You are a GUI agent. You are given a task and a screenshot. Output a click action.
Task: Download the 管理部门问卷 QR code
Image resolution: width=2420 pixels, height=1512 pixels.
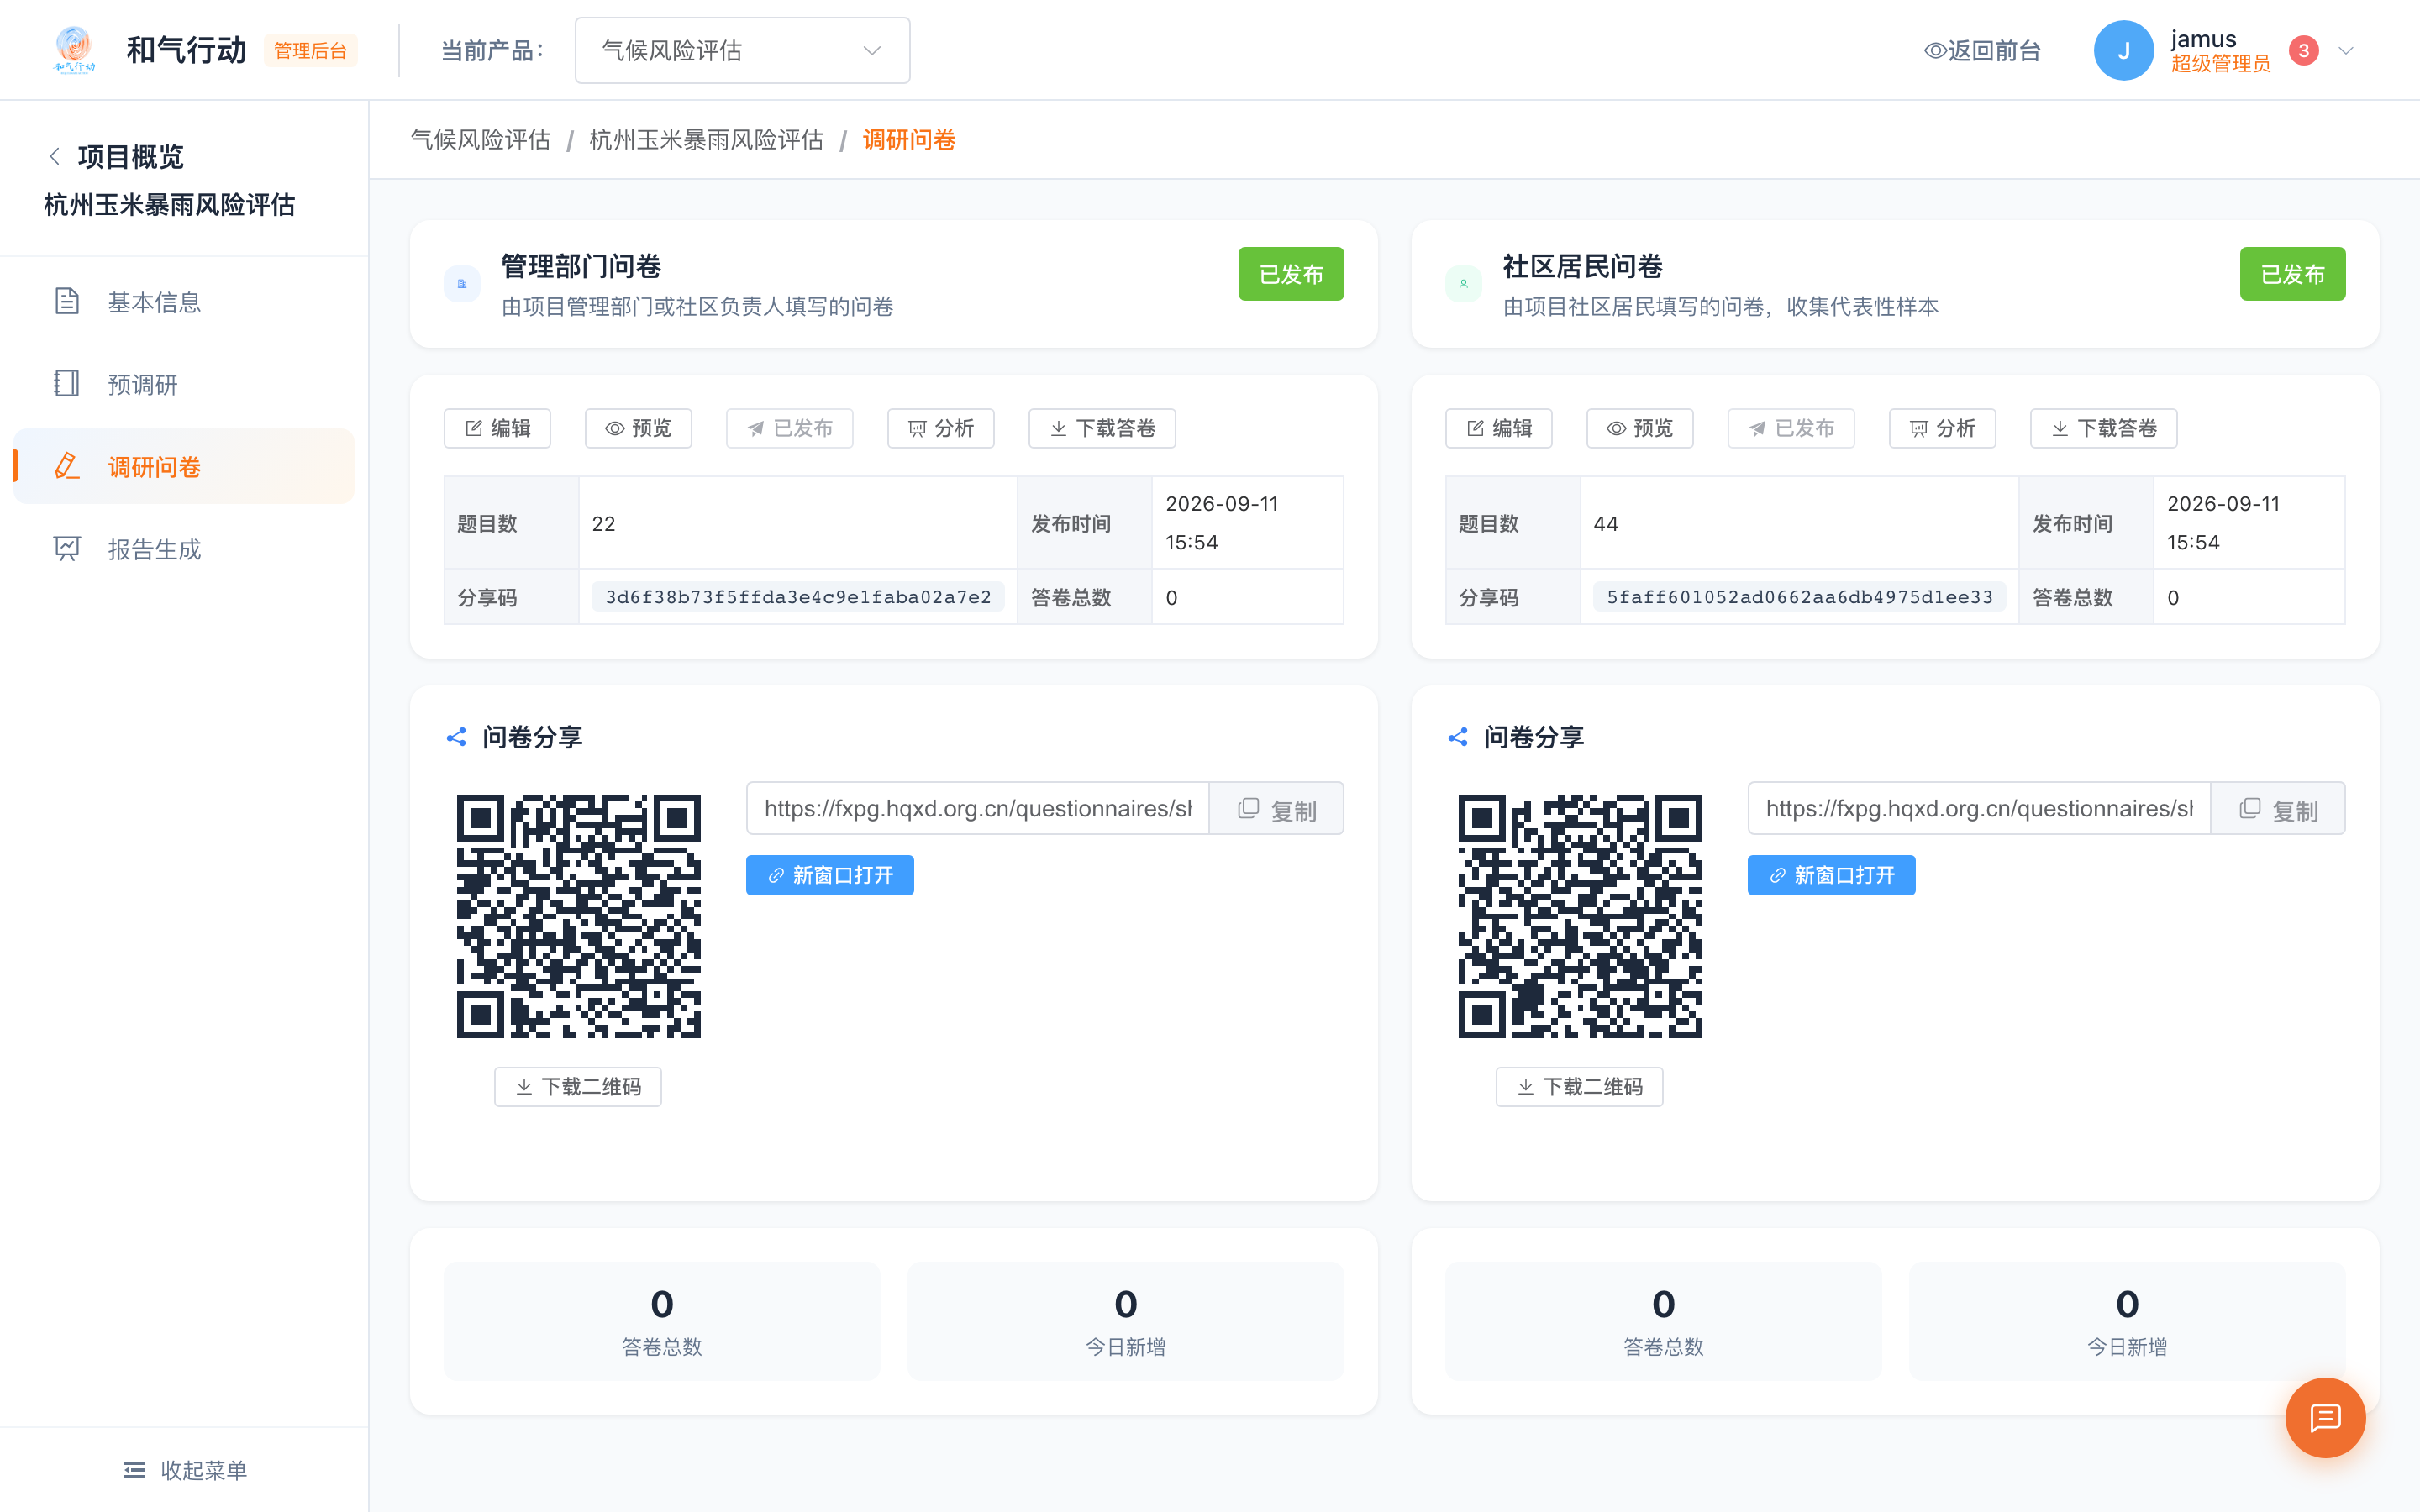tap(578, 1086)
